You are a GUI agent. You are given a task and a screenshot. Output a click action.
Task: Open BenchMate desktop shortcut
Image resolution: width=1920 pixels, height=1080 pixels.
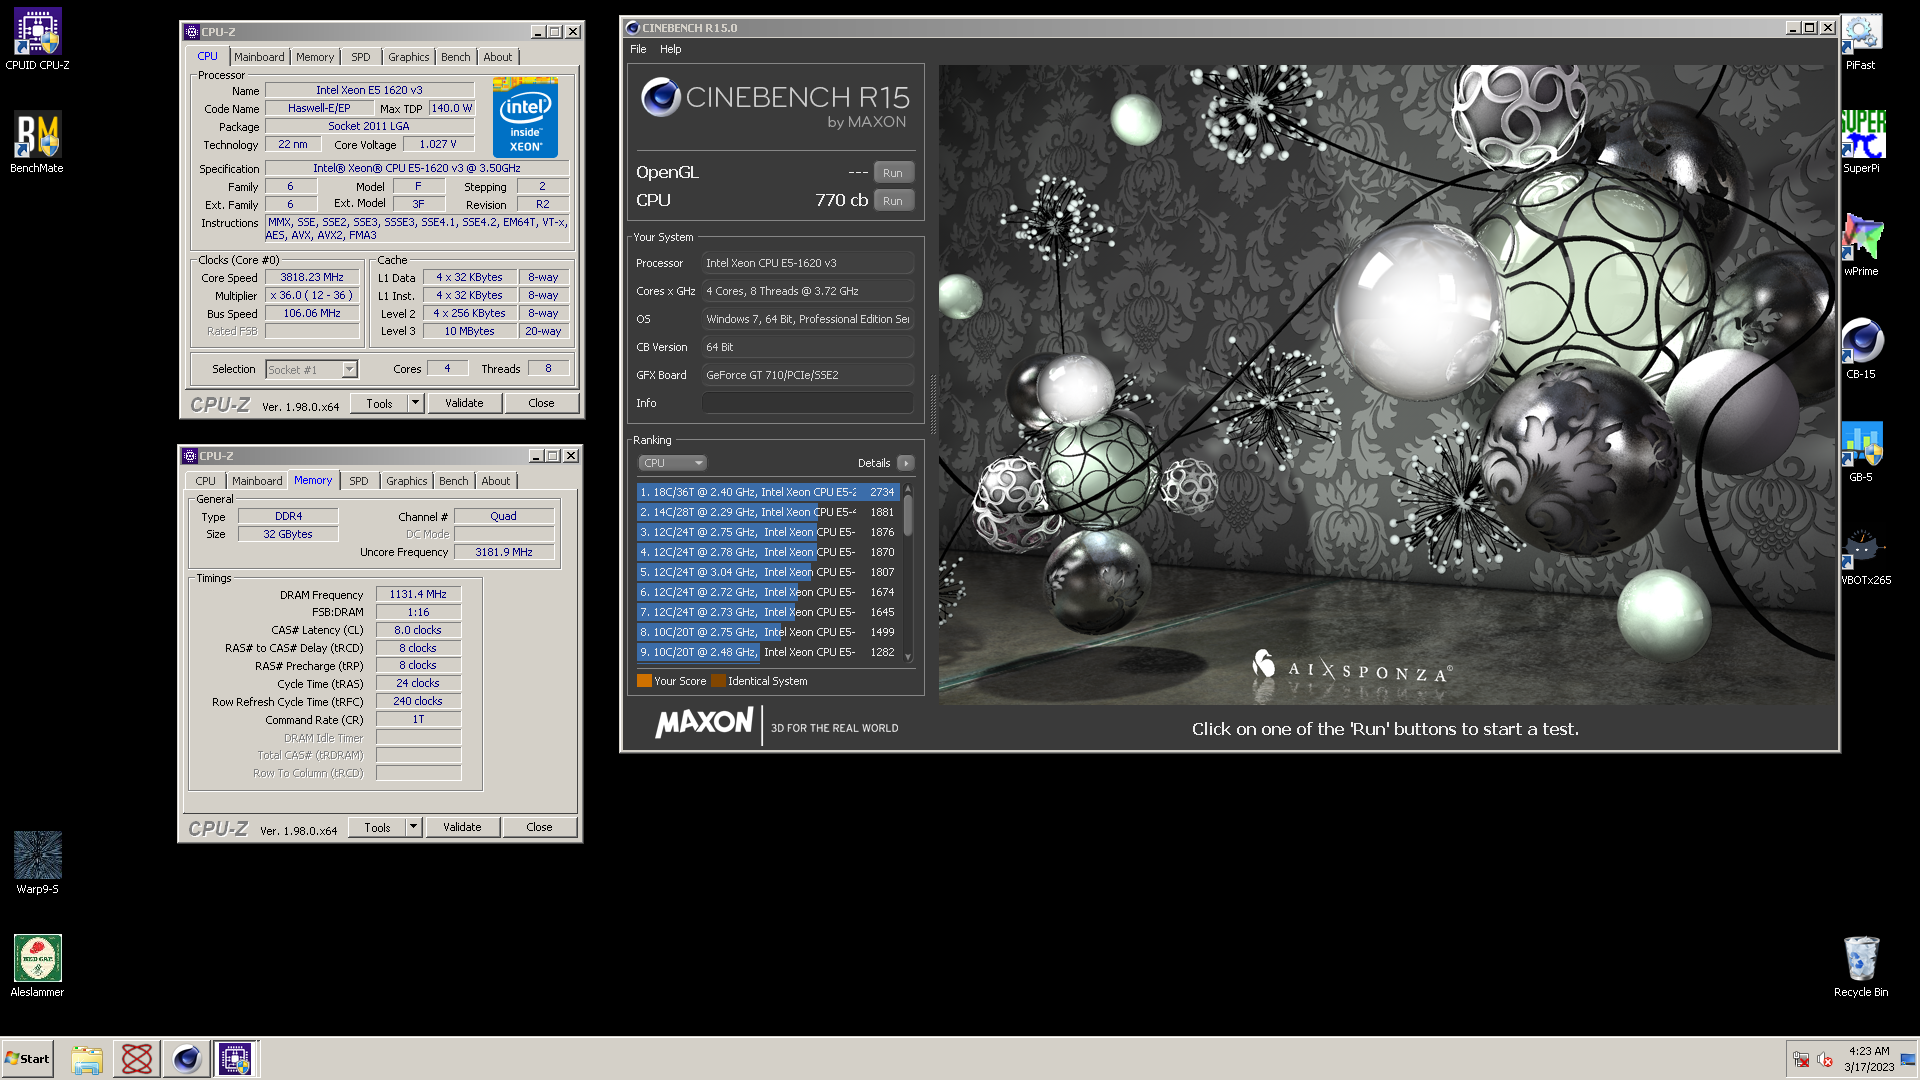coord(37,143)
